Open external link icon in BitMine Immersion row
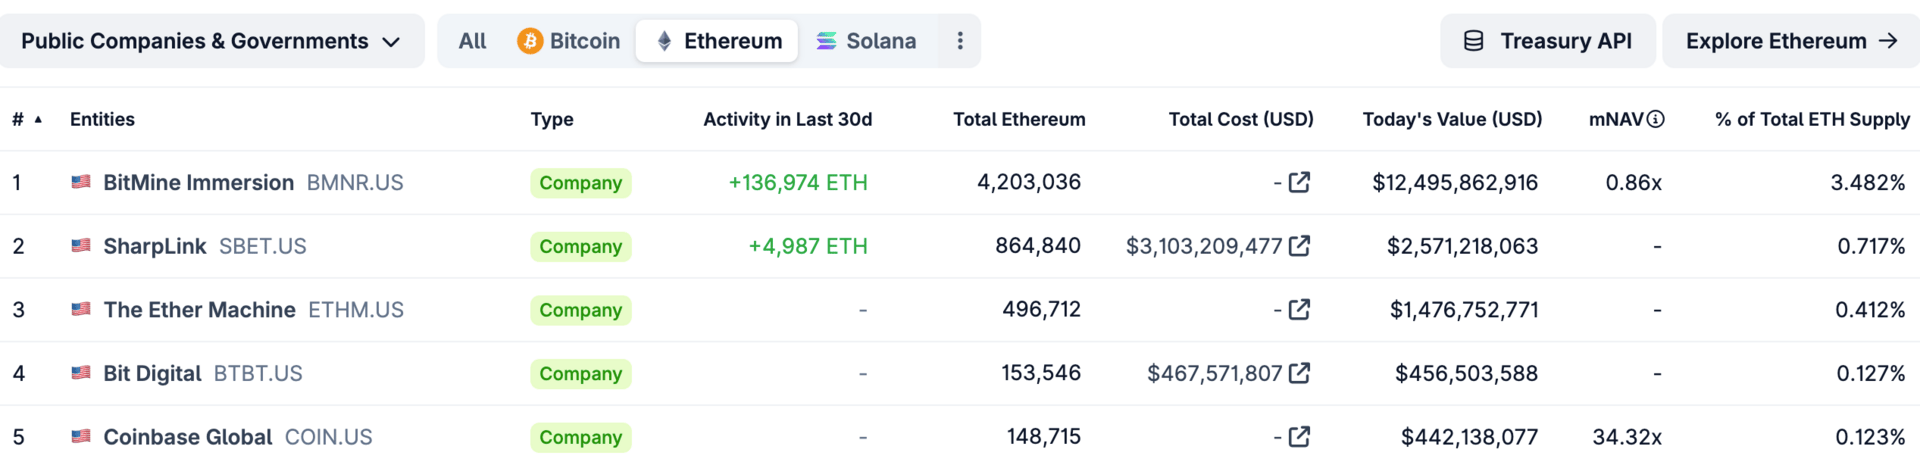1920x465 pixels. point(1299,182)
